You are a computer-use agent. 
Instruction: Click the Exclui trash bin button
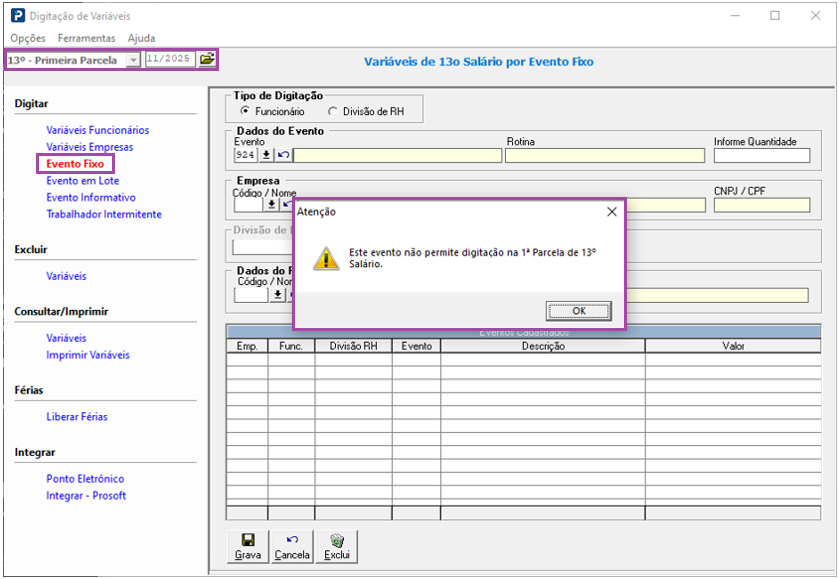(x=337, y=546)
